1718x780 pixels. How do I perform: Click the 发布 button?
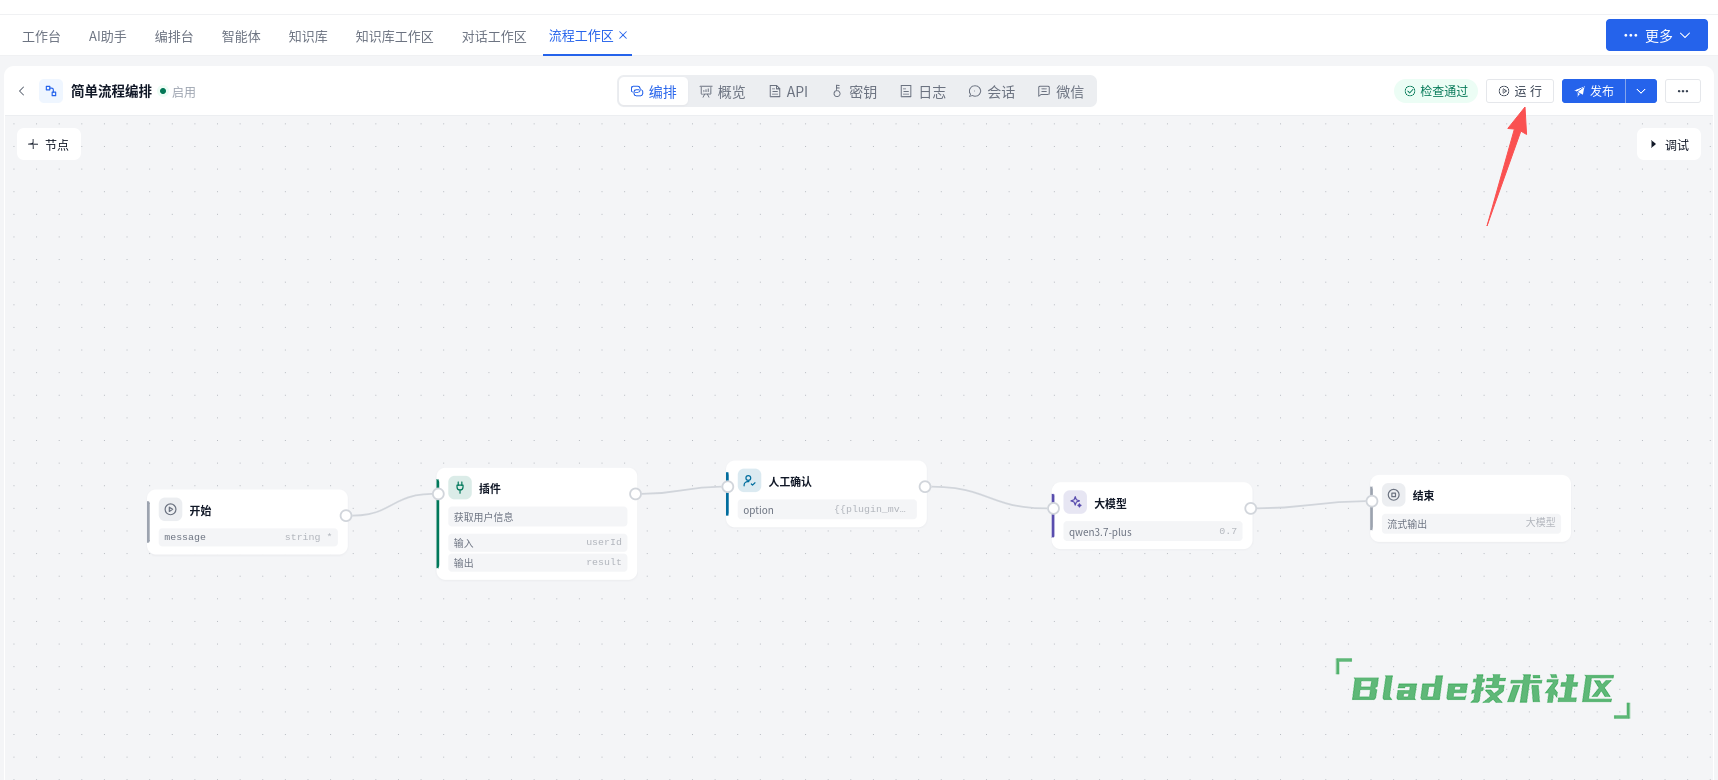point(1594,91)
